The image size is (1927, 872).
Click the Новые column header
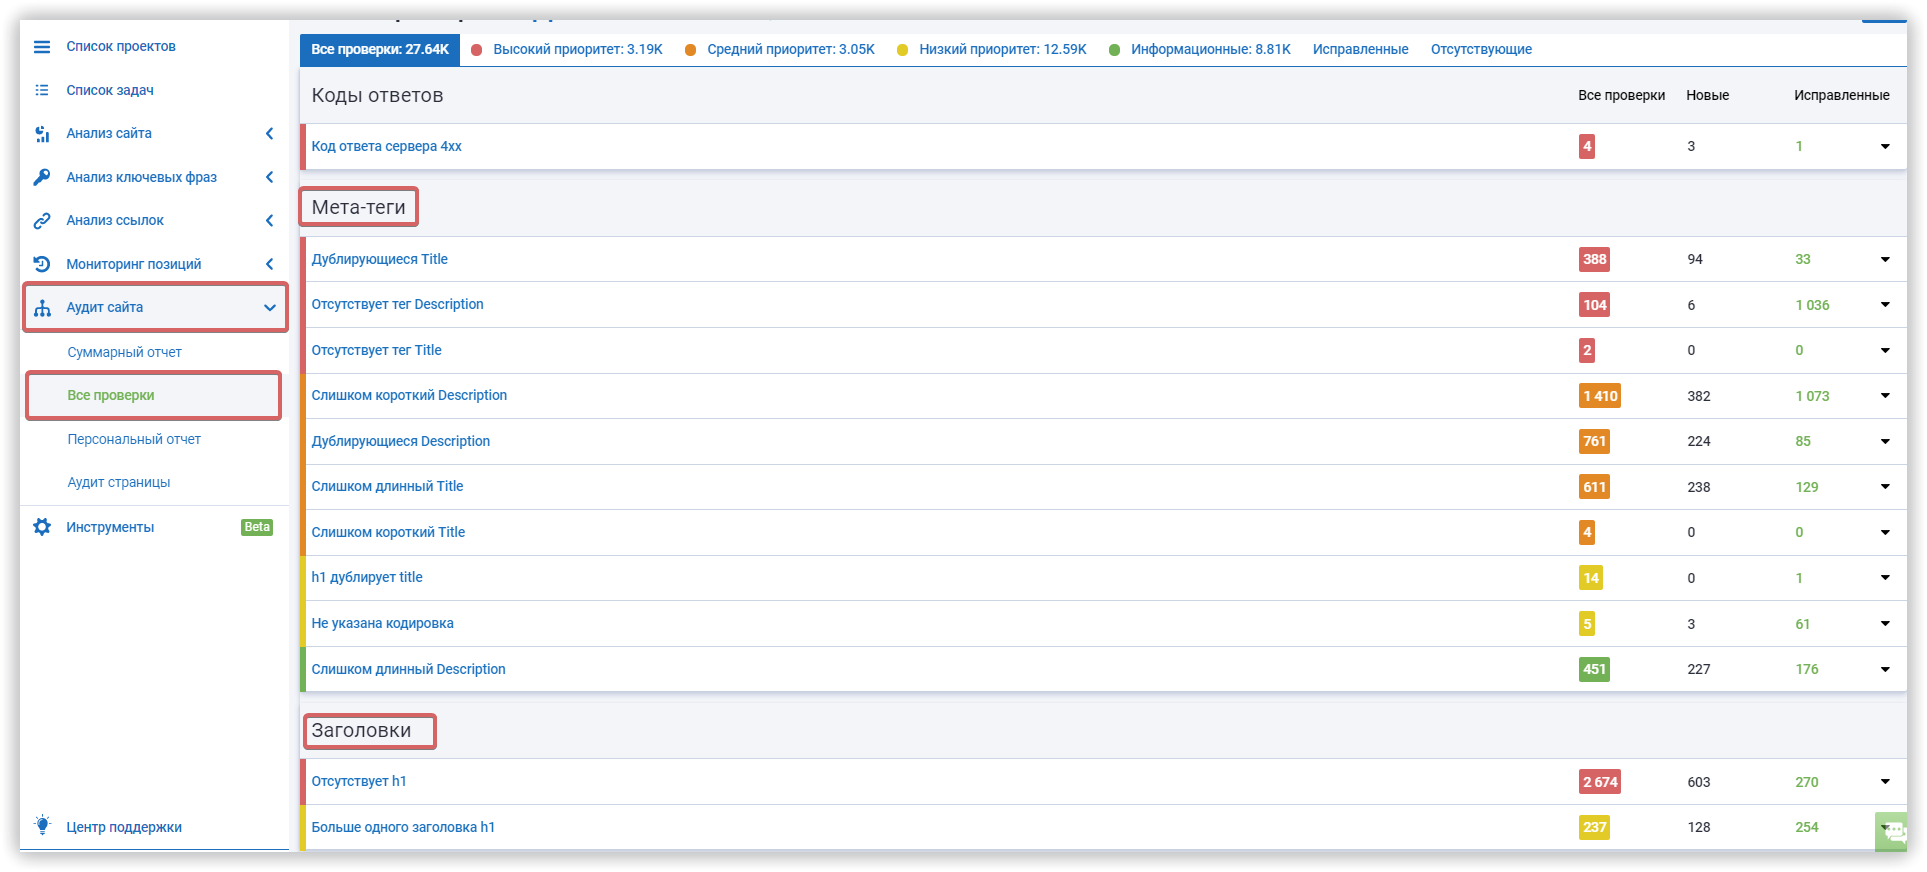pos(1708,96)
